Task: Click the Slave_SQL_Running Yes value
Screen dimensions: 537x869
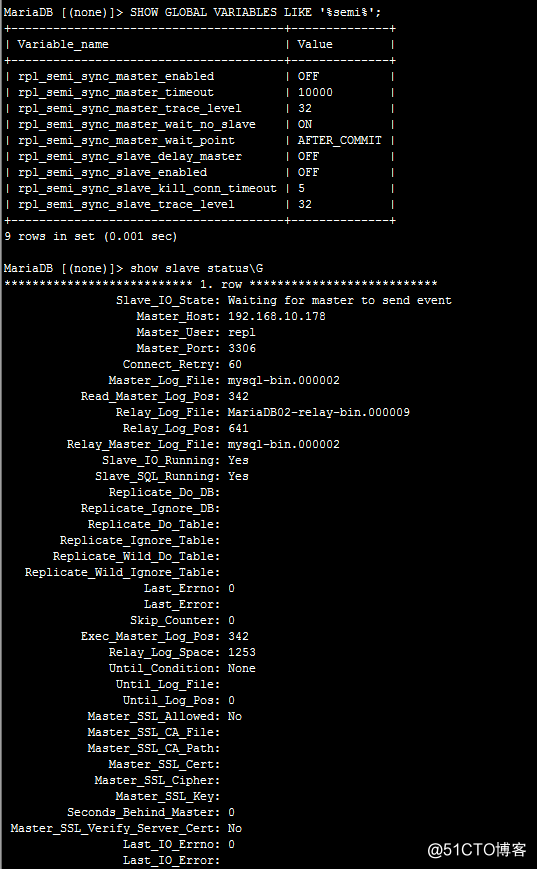Action: coord(238,477)
